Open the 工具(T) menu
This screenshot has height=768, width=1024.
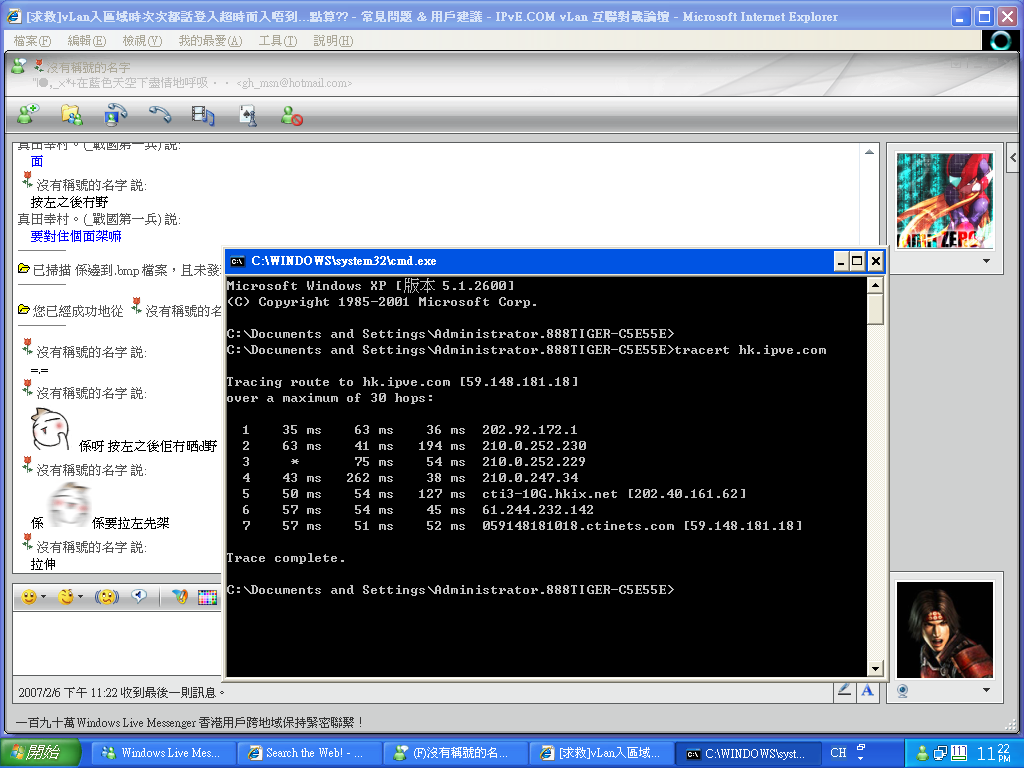[x=278, y=40]
